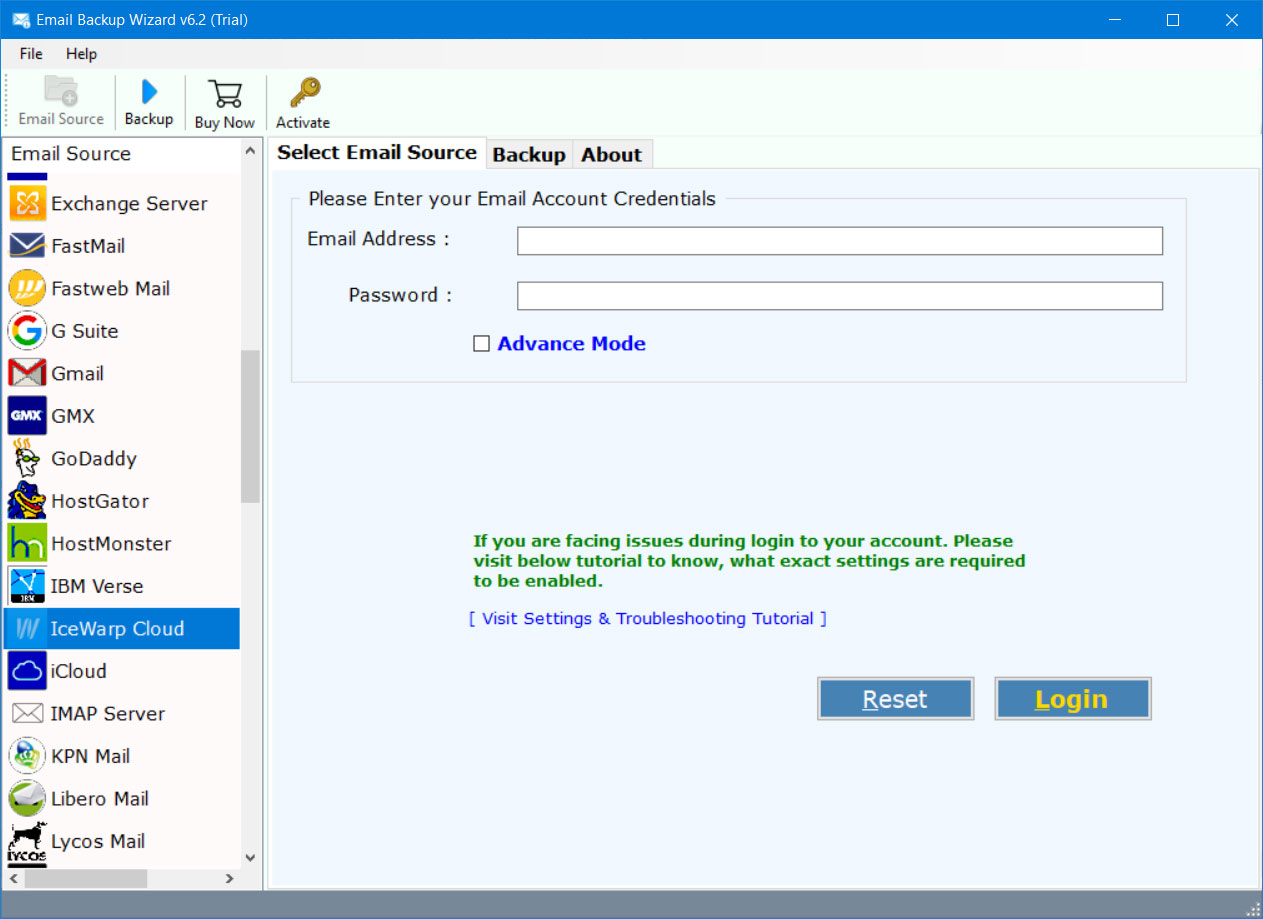Screen dimensions: 1263x919
Task: Open the Activate key icon in the toolbar
Action: (x=302, y=100)
